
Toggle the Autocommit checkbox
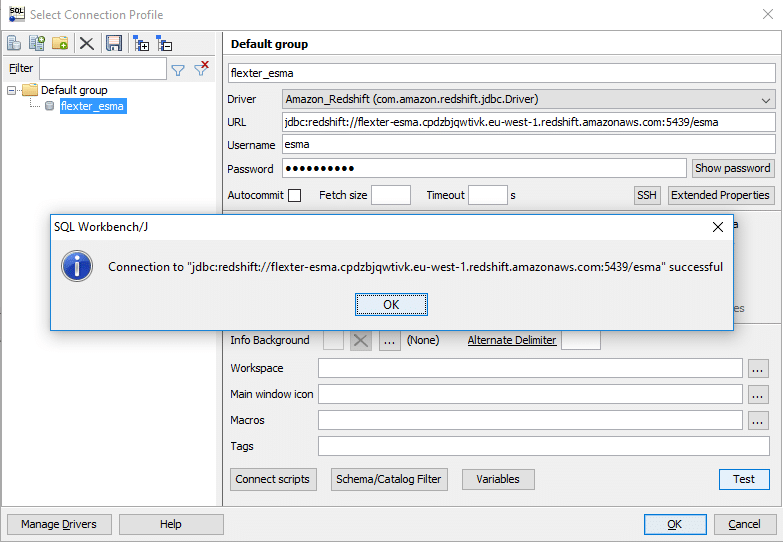click(x=295, y=195)
